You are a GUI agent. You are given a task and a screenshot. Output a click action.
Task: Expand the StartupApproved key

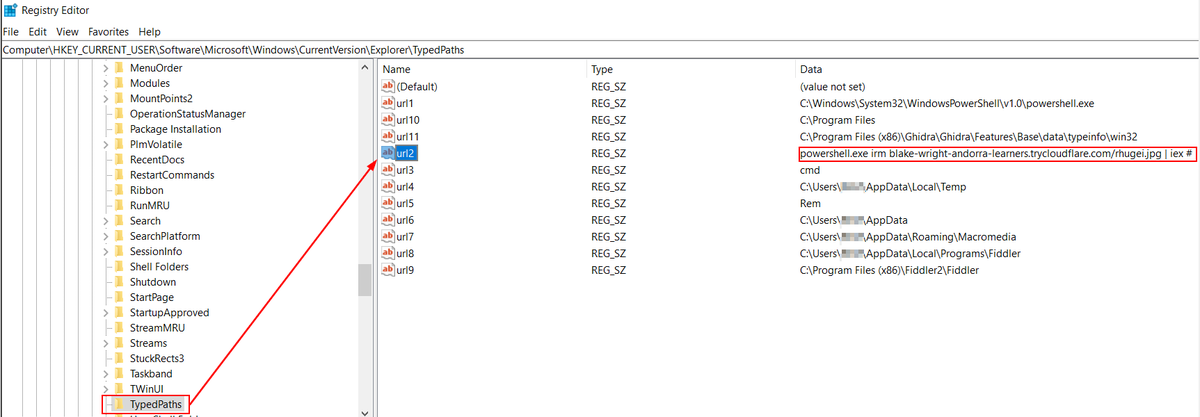tap(106, 312)
